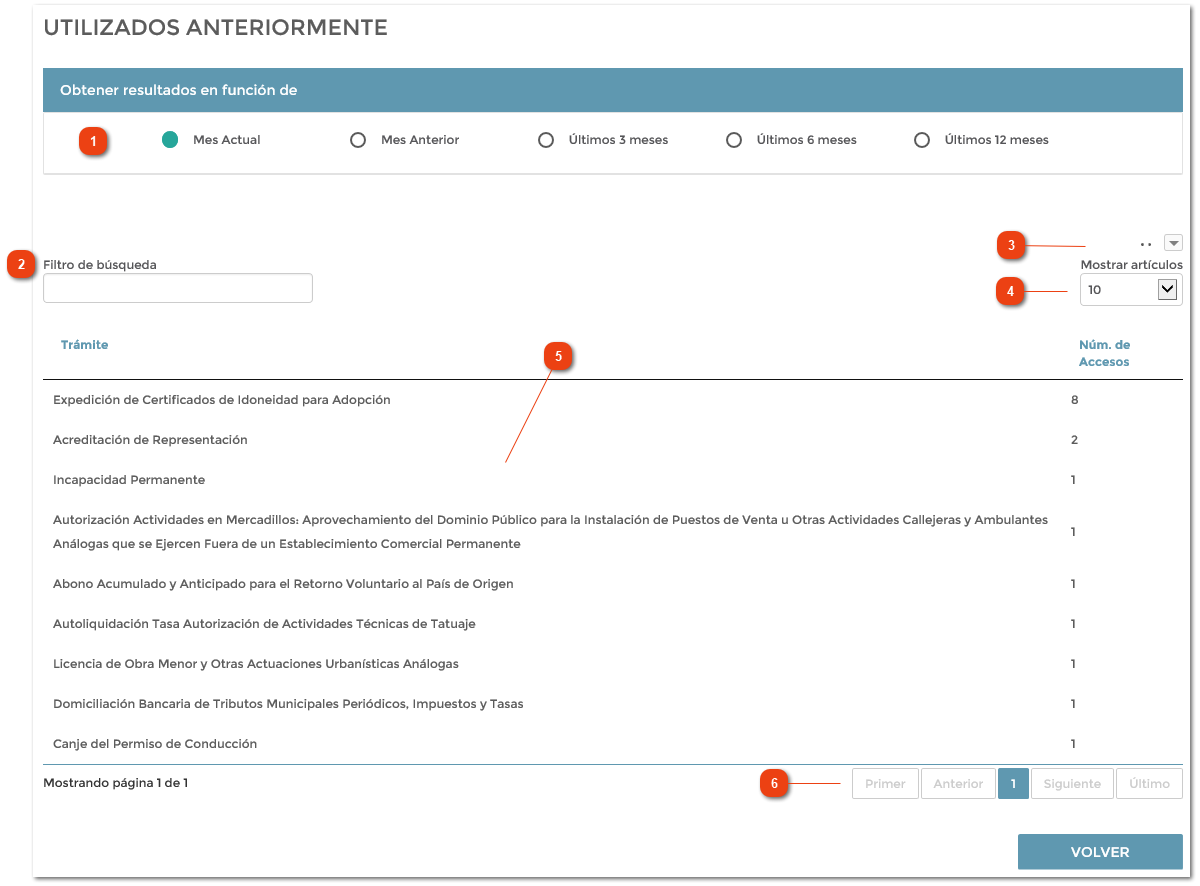Click the "Anterior" pagination button
The height and width of the screenshot is (886, 1200).
957,783
